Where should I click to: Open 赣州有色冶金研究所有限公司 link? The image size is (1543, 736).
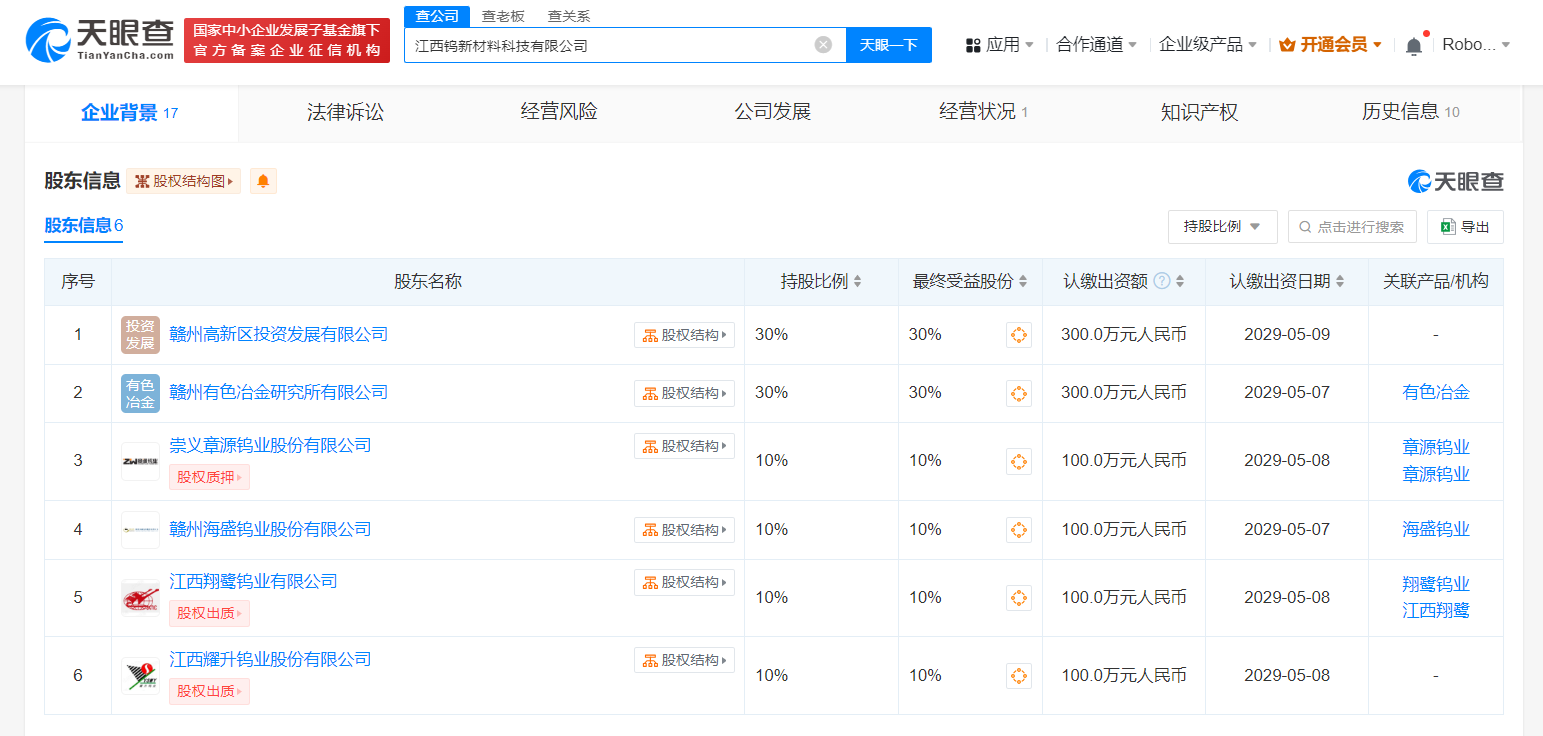click(279, 393)
